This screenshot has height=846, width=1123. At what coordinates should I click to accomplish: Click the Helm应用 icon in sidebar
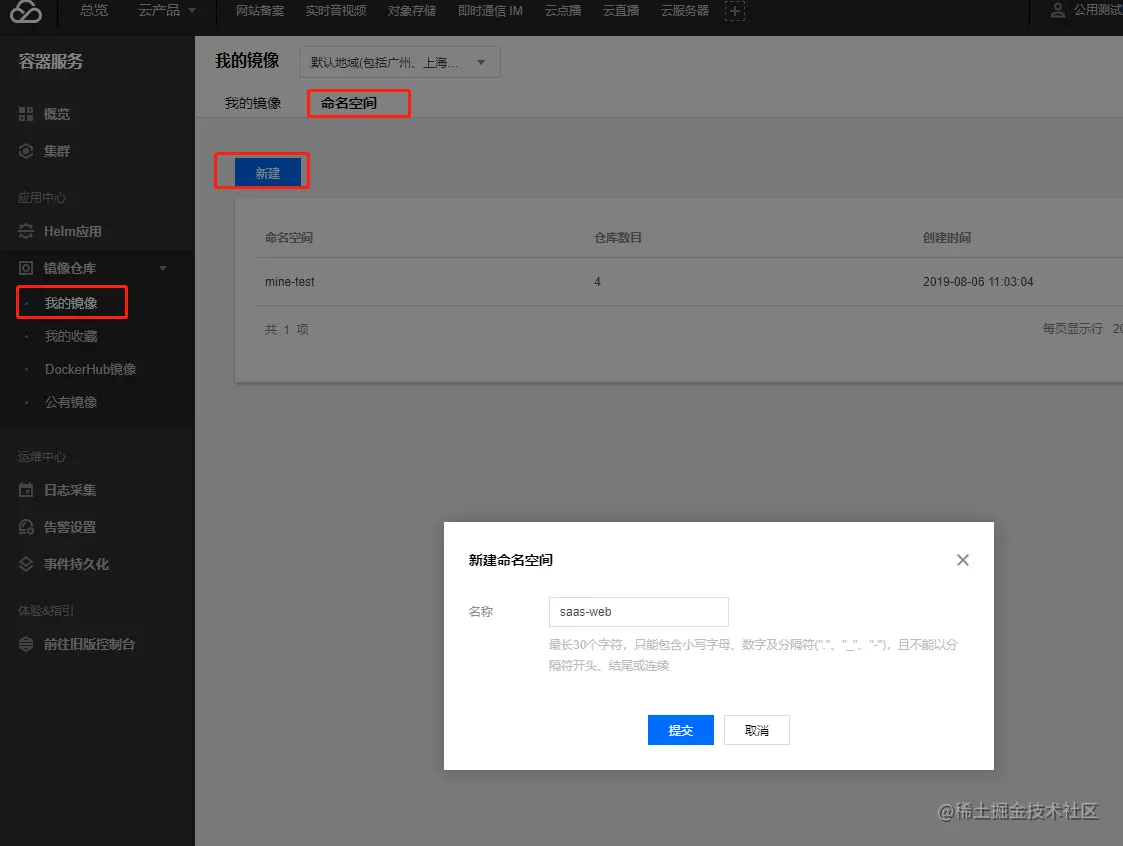point(26,231)
